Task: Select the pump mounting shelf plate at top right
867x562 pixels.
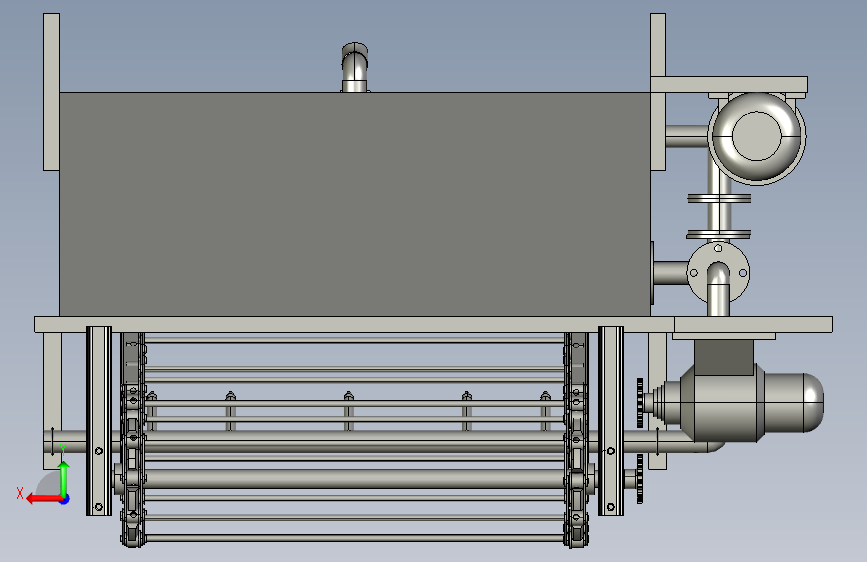Action: [x=729, y=85]
